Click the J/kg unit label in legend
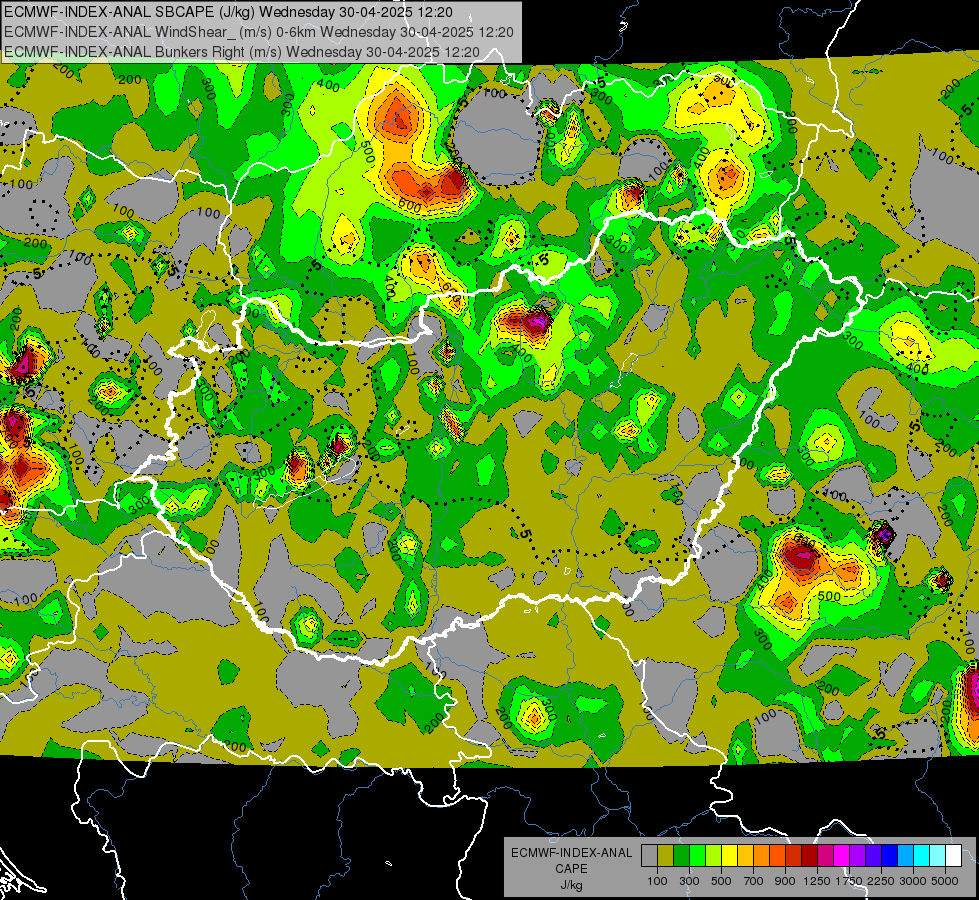The image size is (979, 900). pos(571,886)
